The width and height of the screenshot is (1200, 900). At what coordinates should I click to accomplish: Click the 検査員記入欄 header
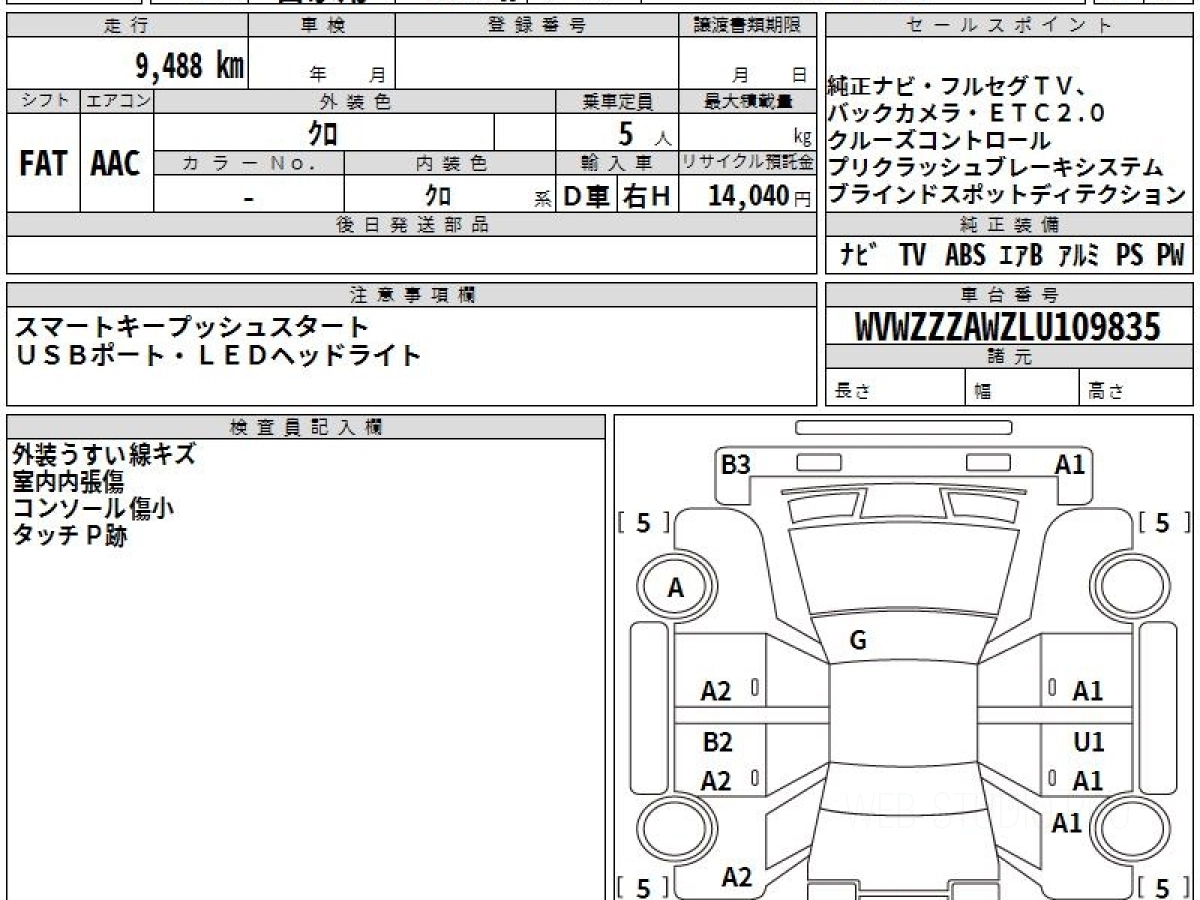click(306, 427)
